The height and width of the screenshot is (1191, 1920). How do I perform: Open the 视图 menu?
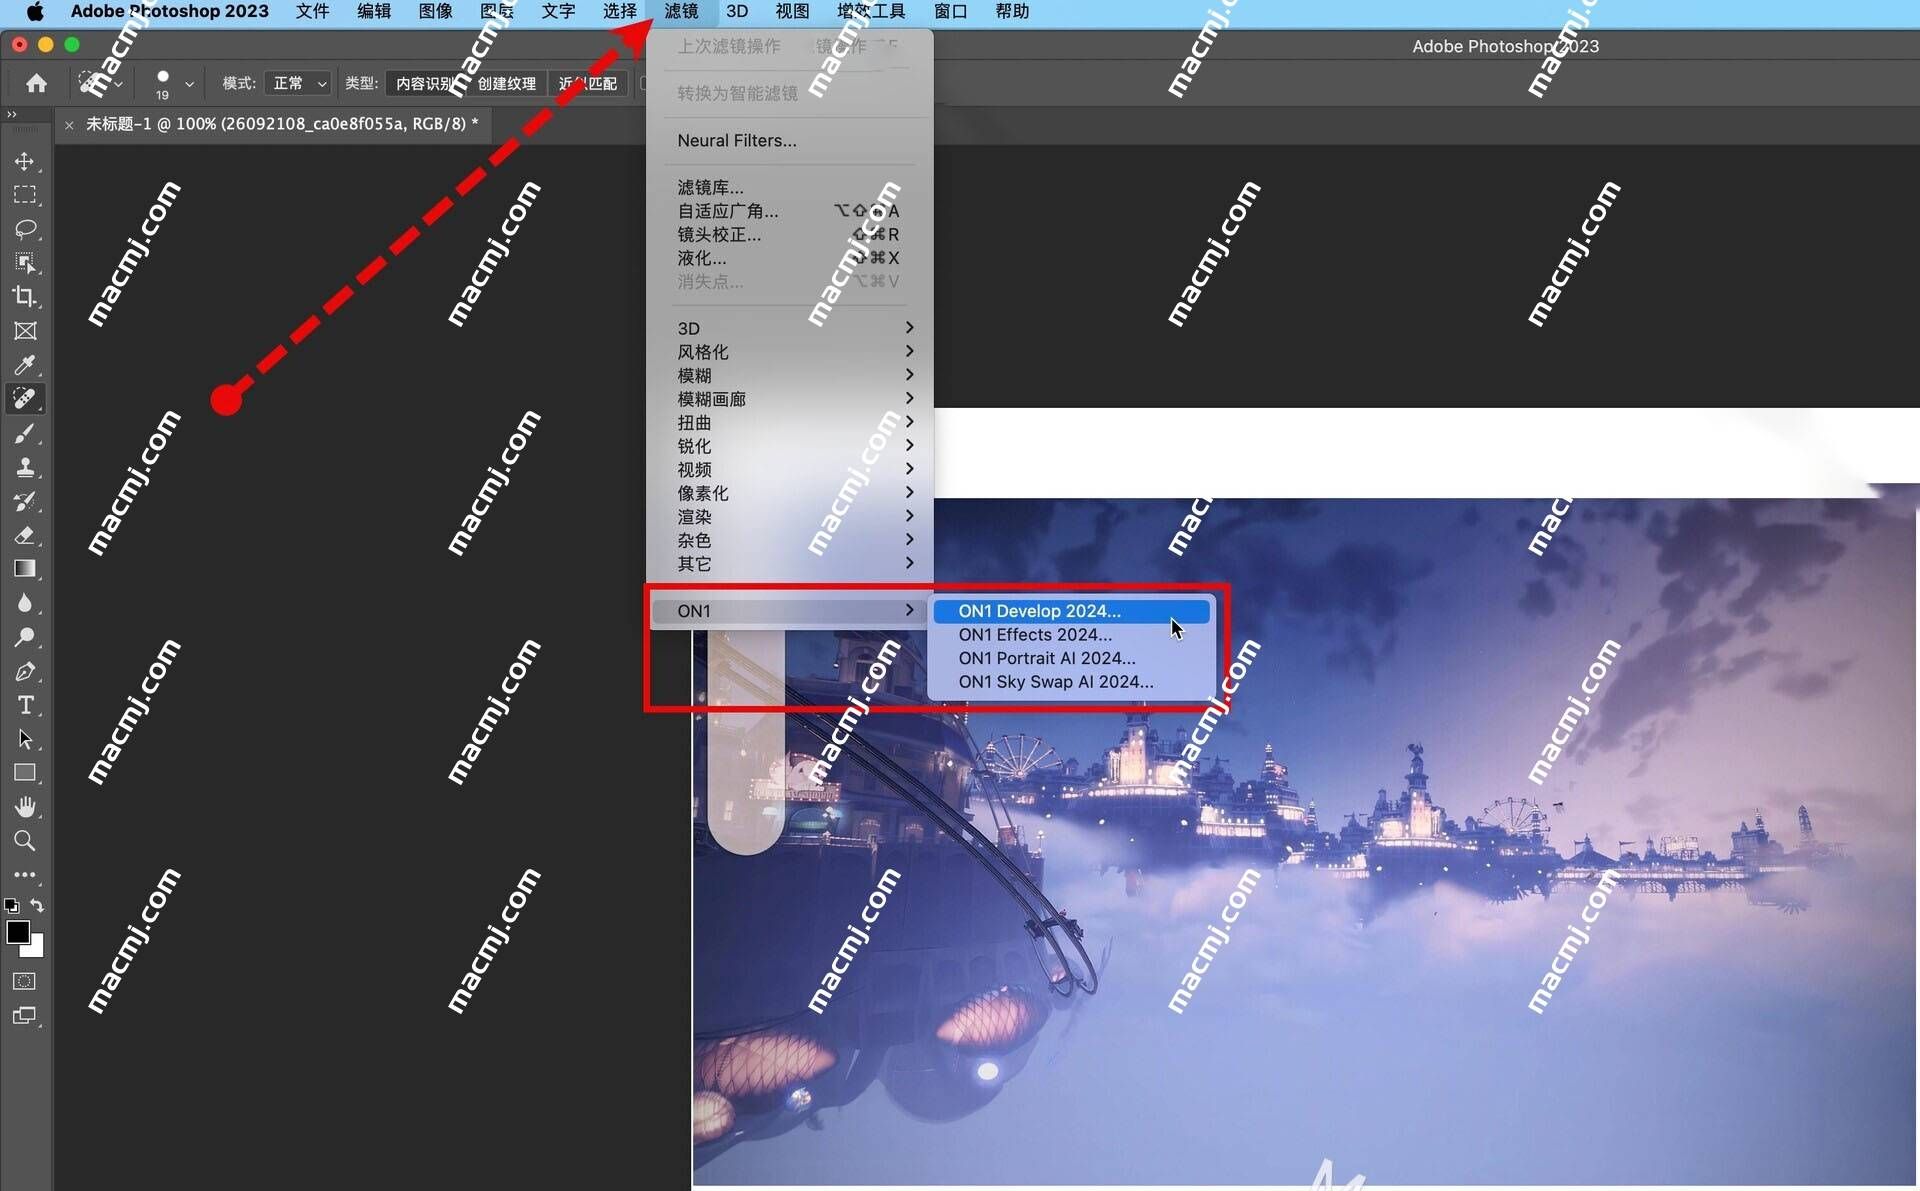(x=793, y=12)
